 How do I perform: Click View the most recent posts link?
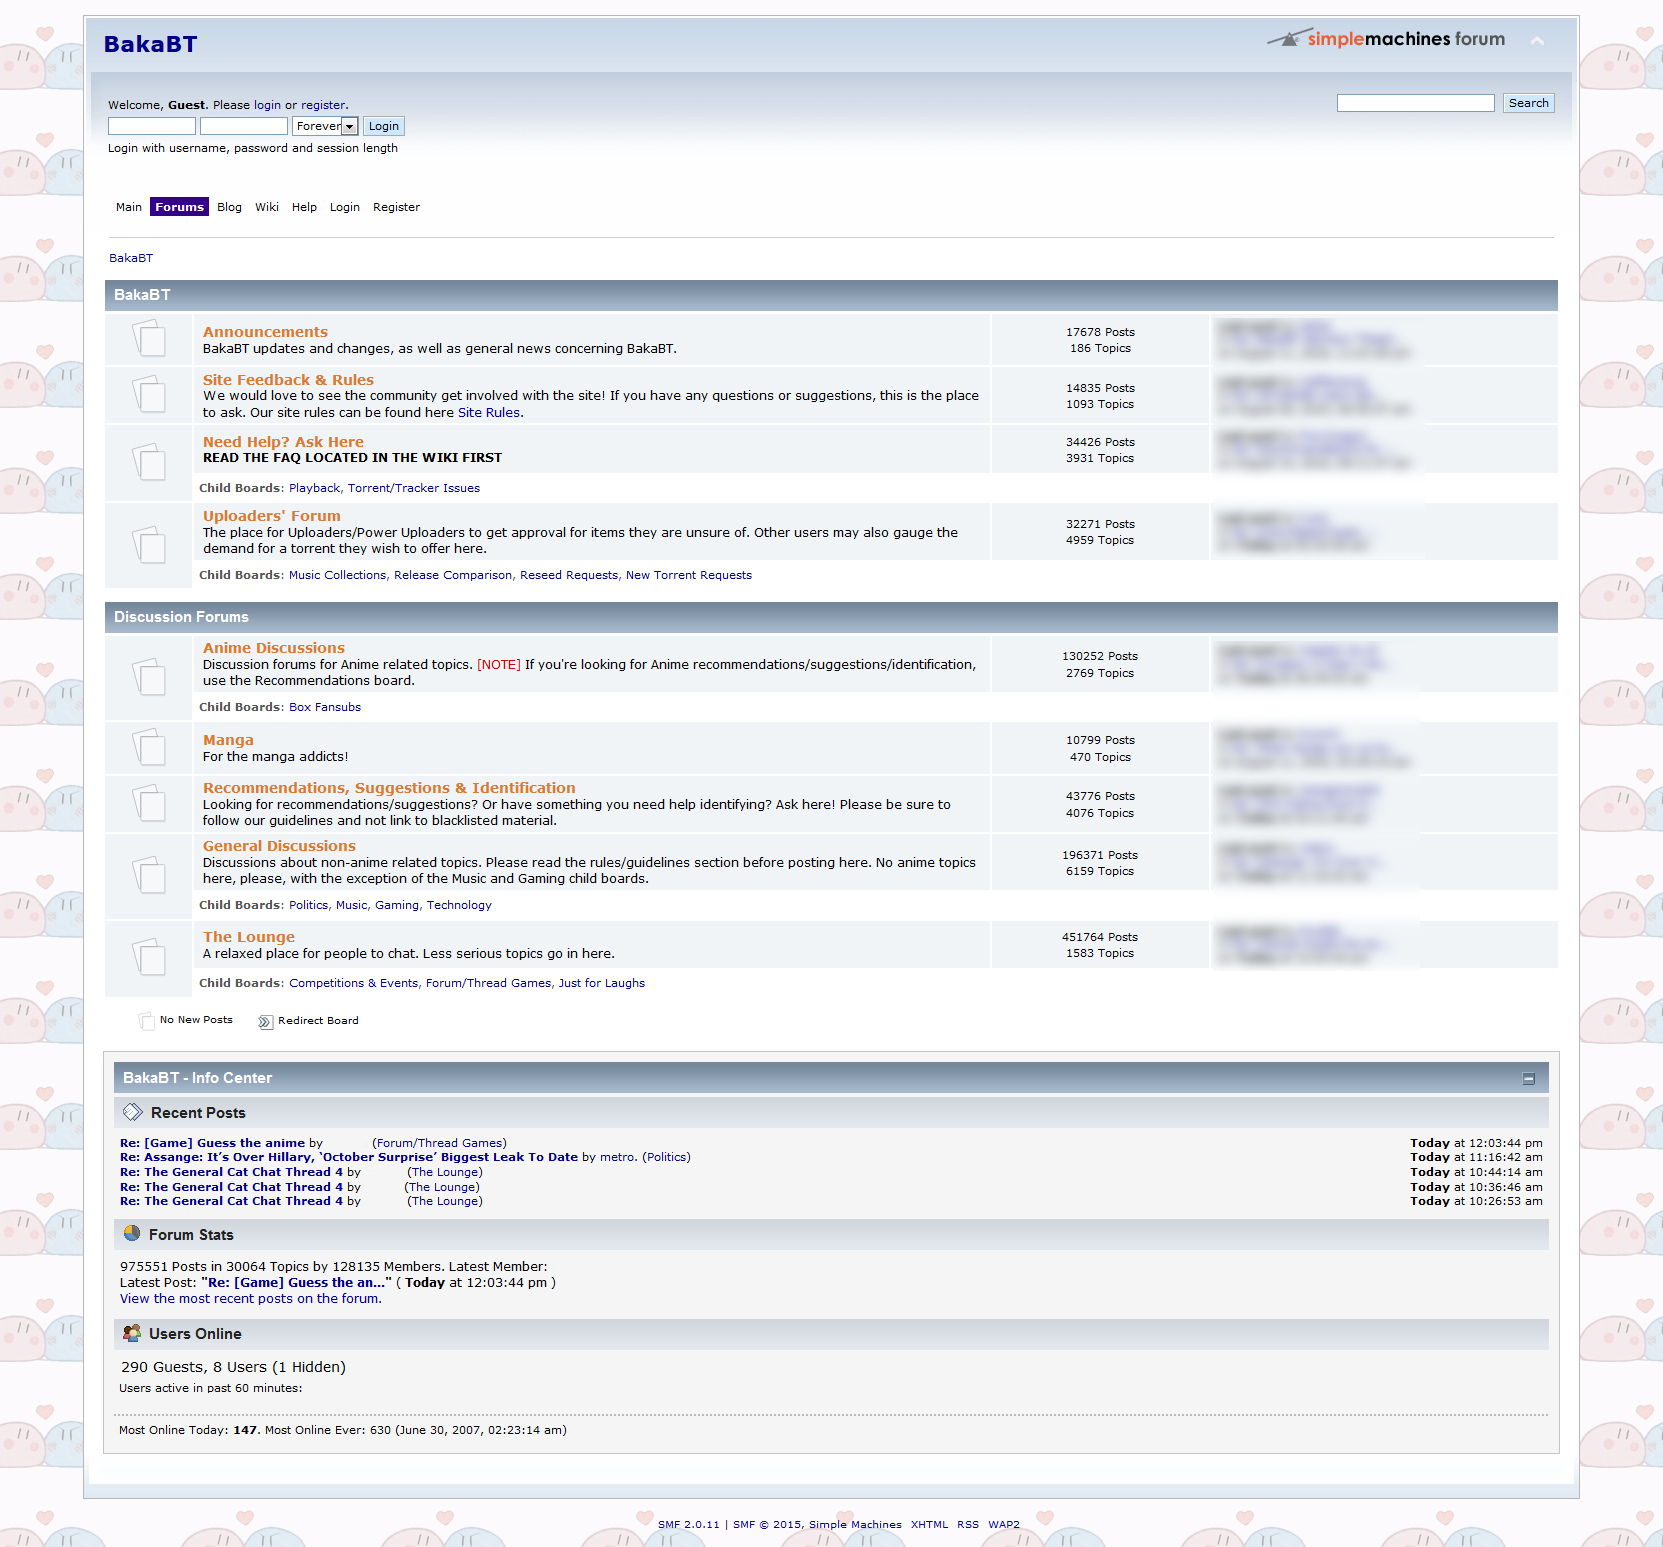(250, 1299)
